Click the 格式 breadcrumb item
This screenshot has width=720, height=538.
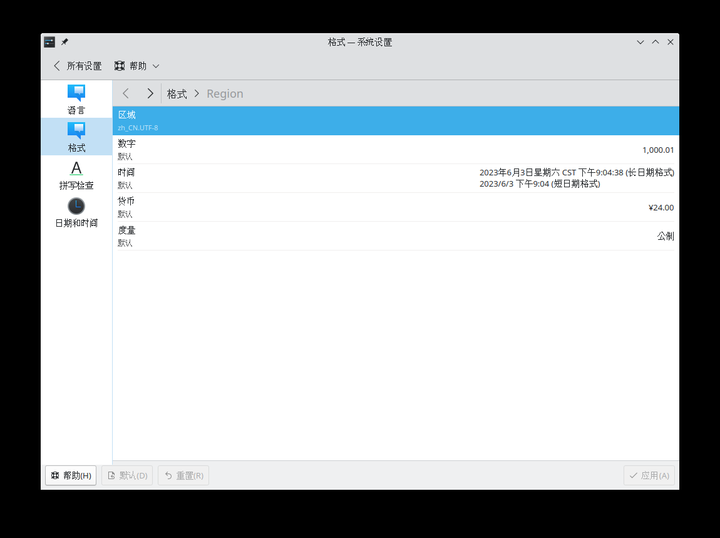point(177,94)
